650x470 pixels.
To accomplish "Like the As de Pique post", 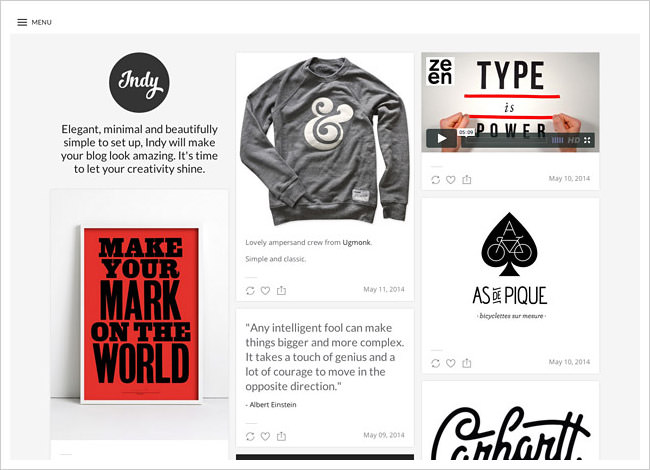I will click(451, 363).
